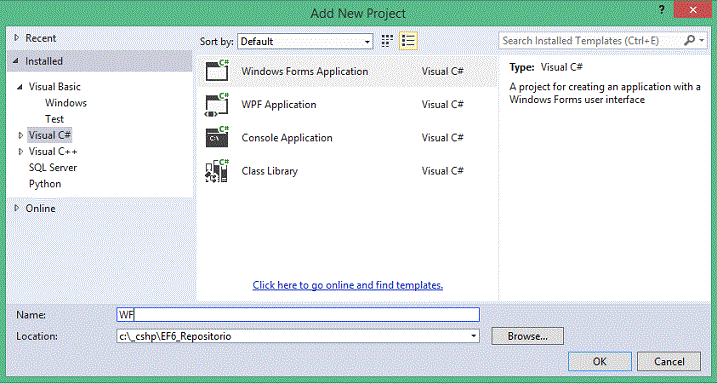Select SQL Server in the tree
This screenshot has width=717, height=384.
click(53, 167)
